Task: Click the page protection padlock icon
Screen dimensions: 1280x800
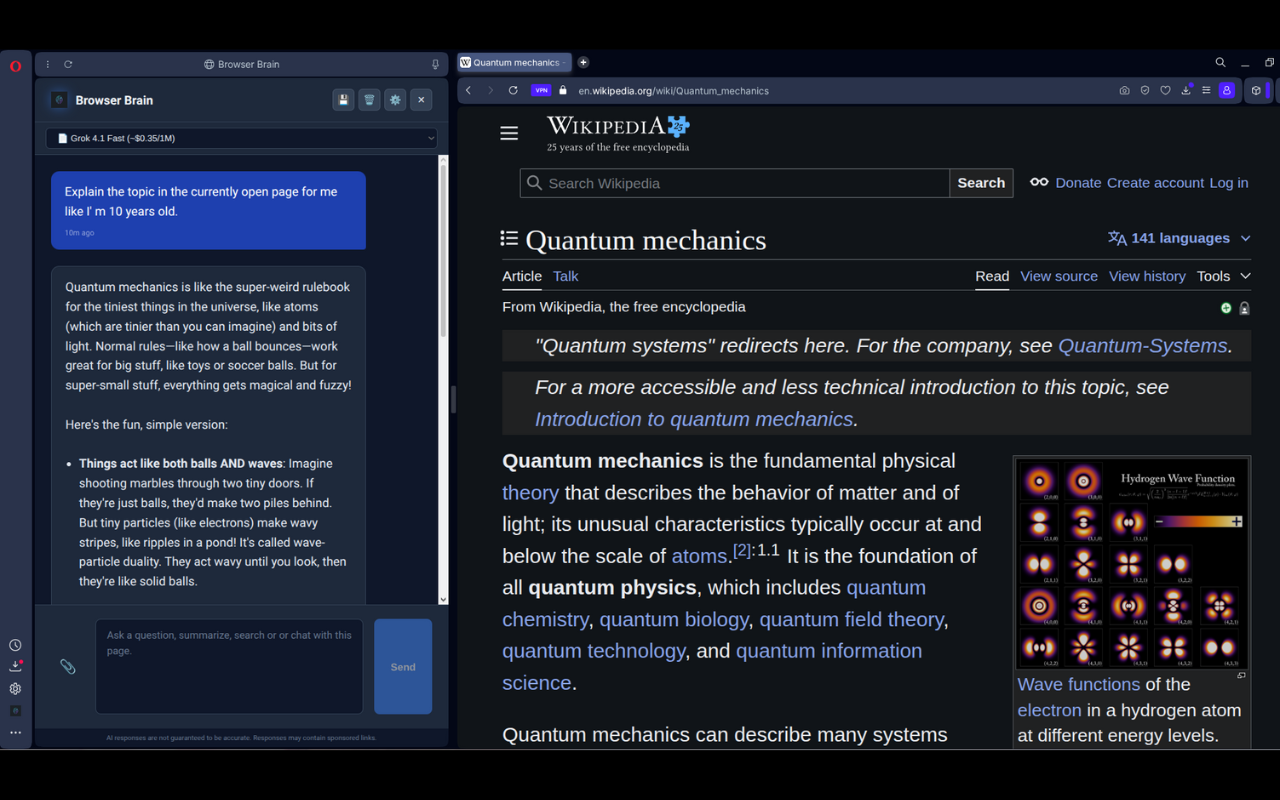Action: tap(1244, 308)
